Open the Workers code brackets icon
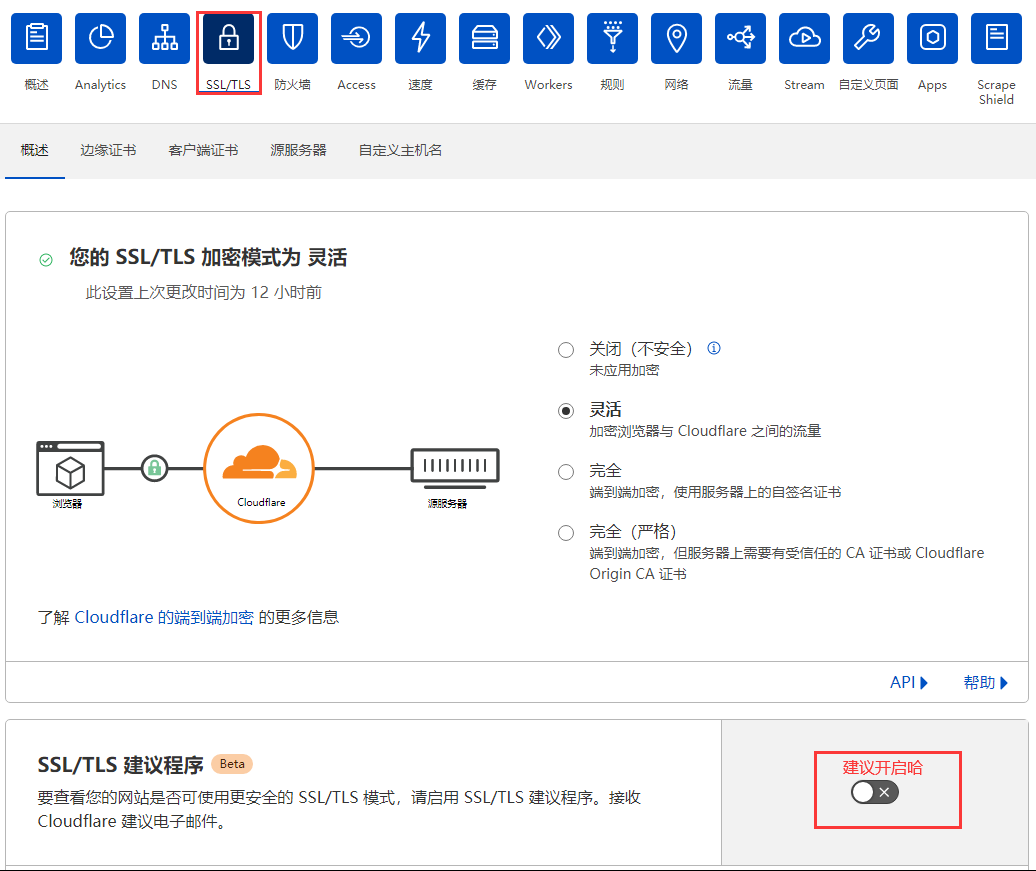The height and width of the screenshot is (871, 1036). pyautogui.click(x=548, y=38)
